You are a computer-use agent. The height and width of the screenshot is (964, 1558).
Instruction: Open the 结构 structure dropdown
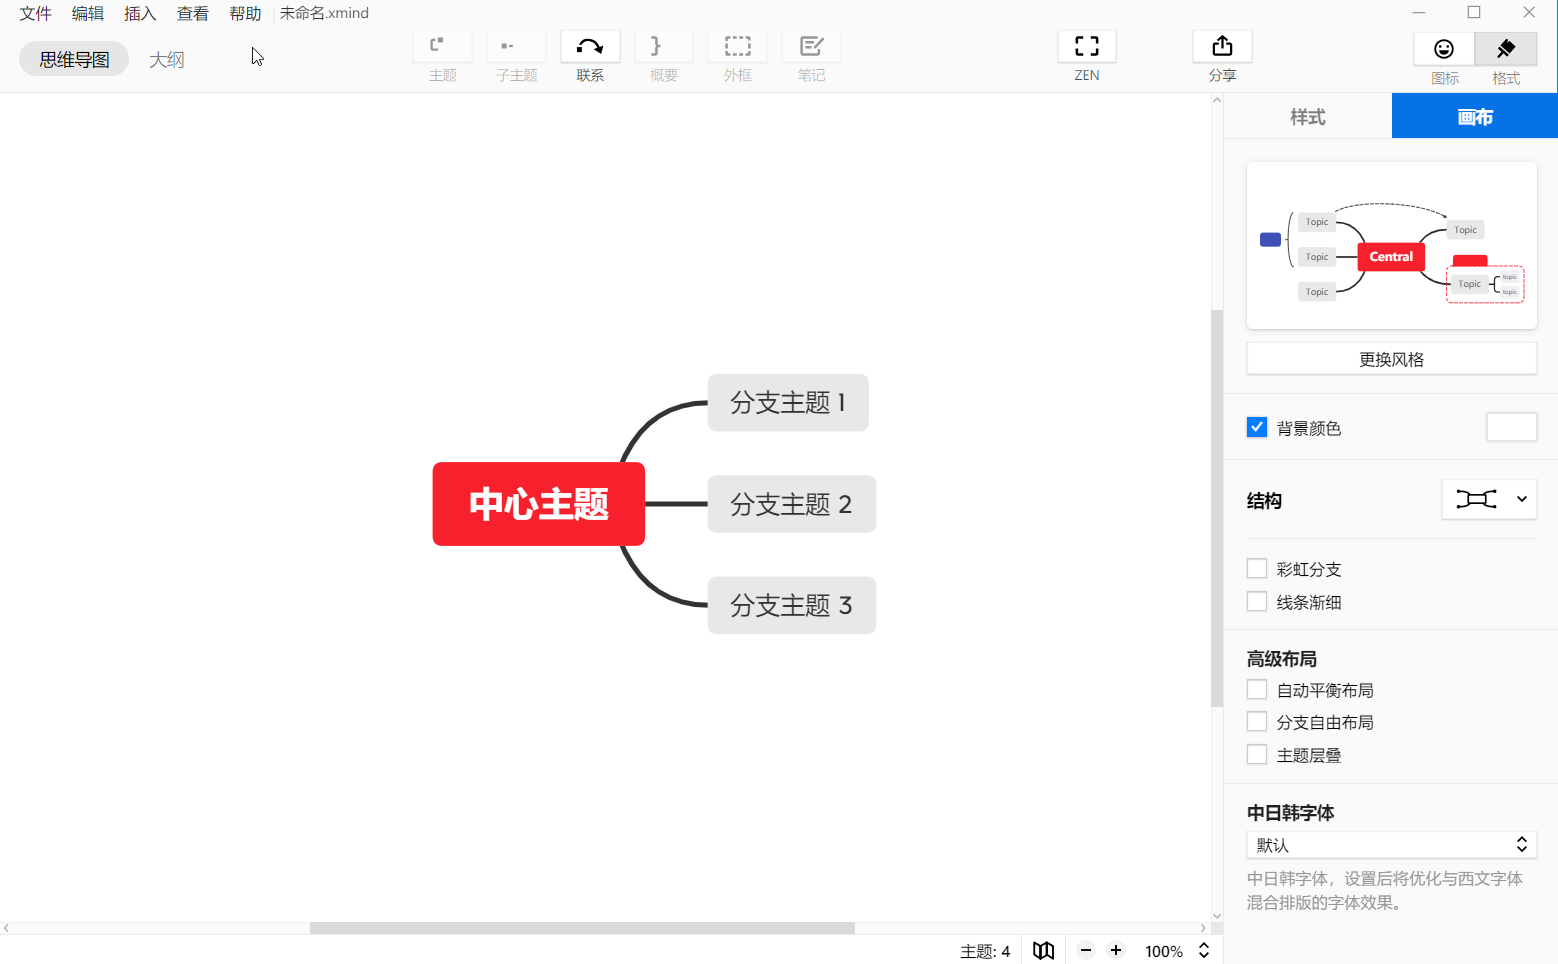point(1489,499)
